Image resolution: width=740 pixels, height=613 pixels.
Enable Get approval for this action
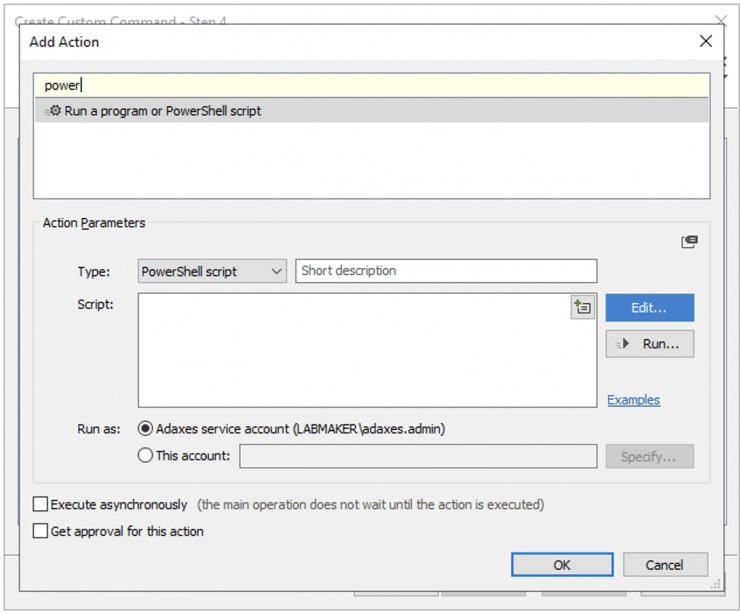coord(41,531)
